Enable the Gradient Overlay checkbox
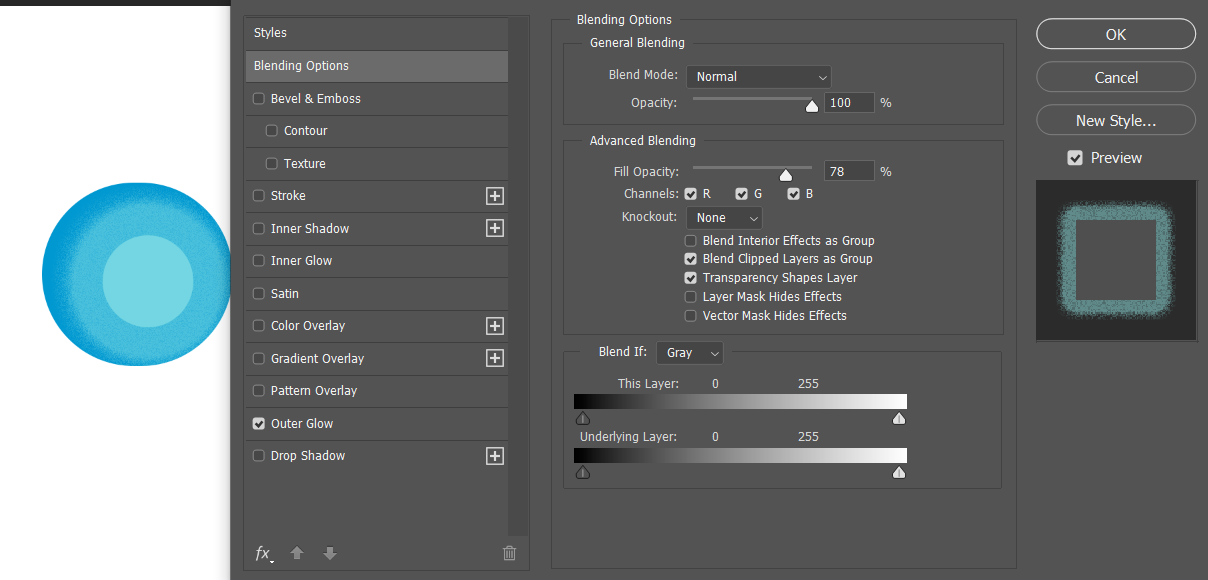Image resolution: width=1208 pixels, height=580 pixels. tap(259, 359)
